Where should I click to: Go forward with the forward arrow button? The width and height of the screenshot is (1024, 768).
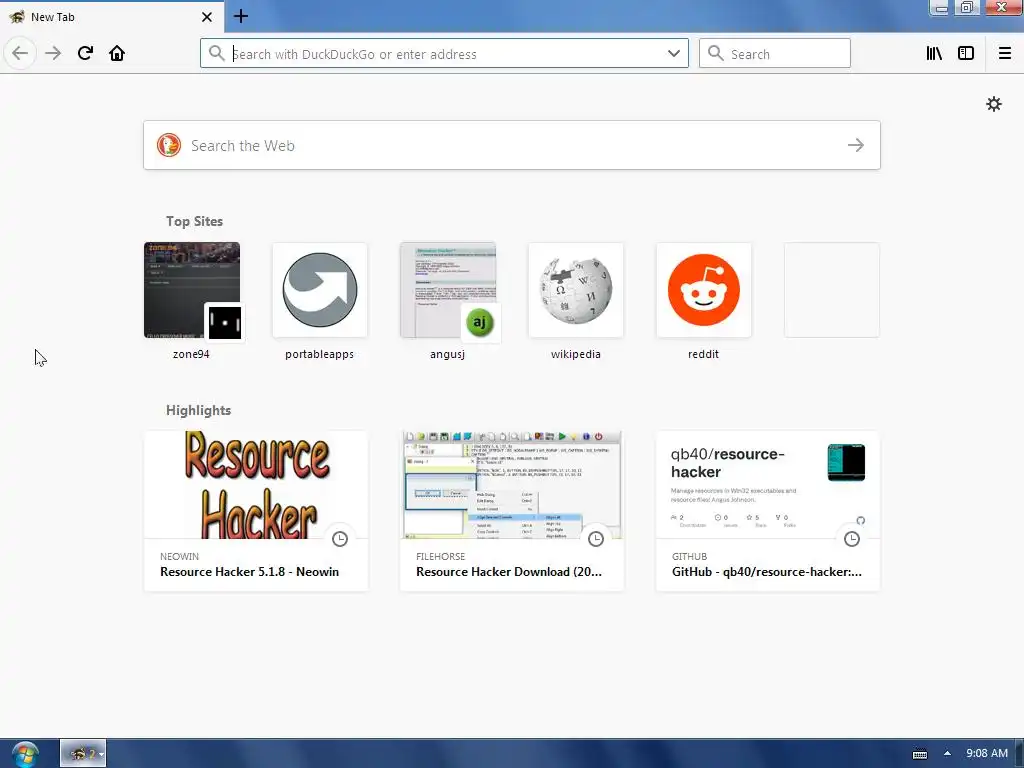(x=53, y=53)
